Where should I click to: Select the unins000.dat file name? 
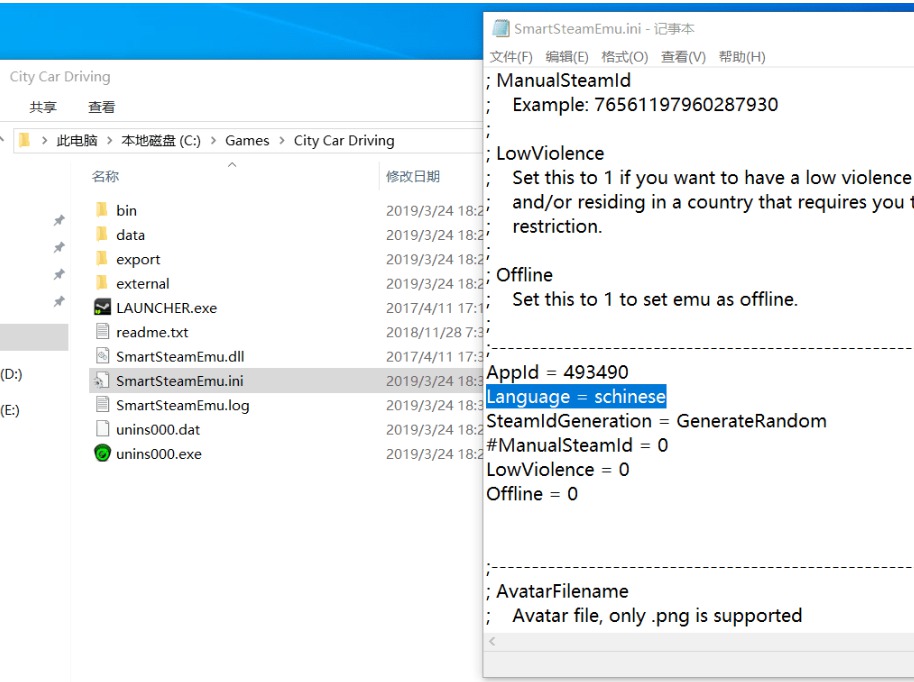[x=158, y=430]
